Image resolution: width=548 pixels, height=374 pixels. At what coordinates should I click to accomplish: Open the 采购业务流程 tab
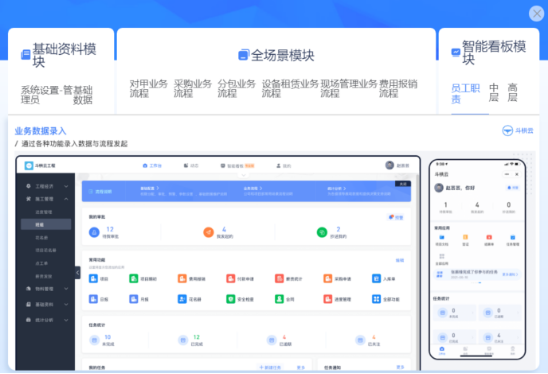click(193, 88)
